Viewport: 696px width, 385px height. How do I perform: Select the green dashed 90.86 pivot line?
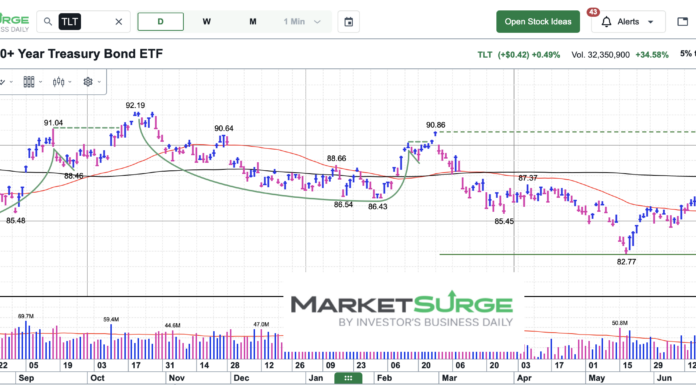567,132
